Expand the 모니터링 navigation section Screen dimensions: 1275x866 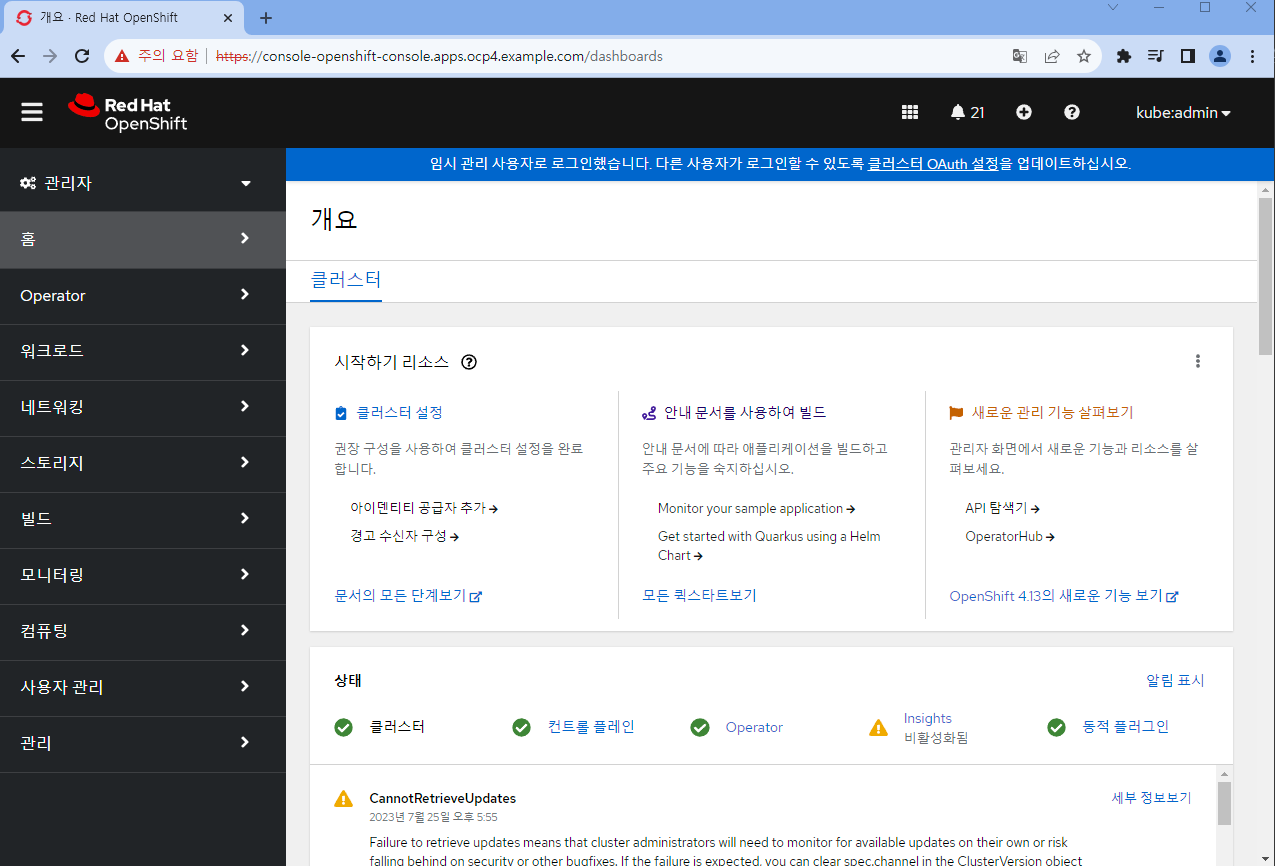pos(143,575)
